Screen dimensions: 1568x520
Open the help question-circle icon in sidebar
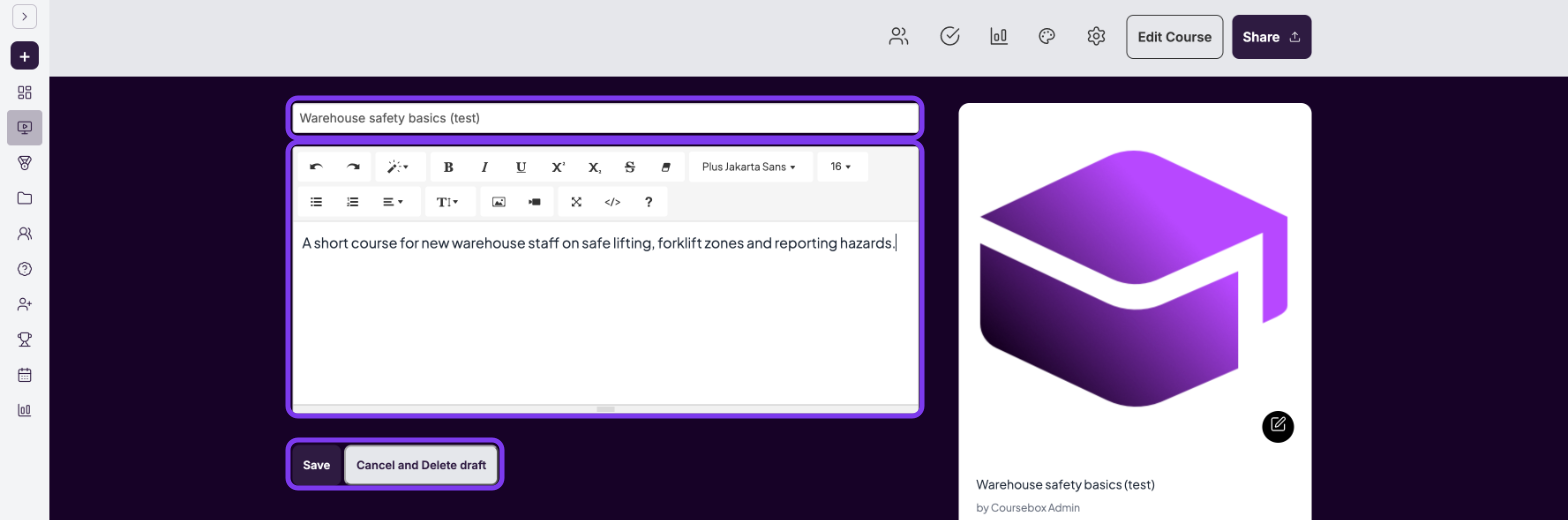tap(24, 269)
